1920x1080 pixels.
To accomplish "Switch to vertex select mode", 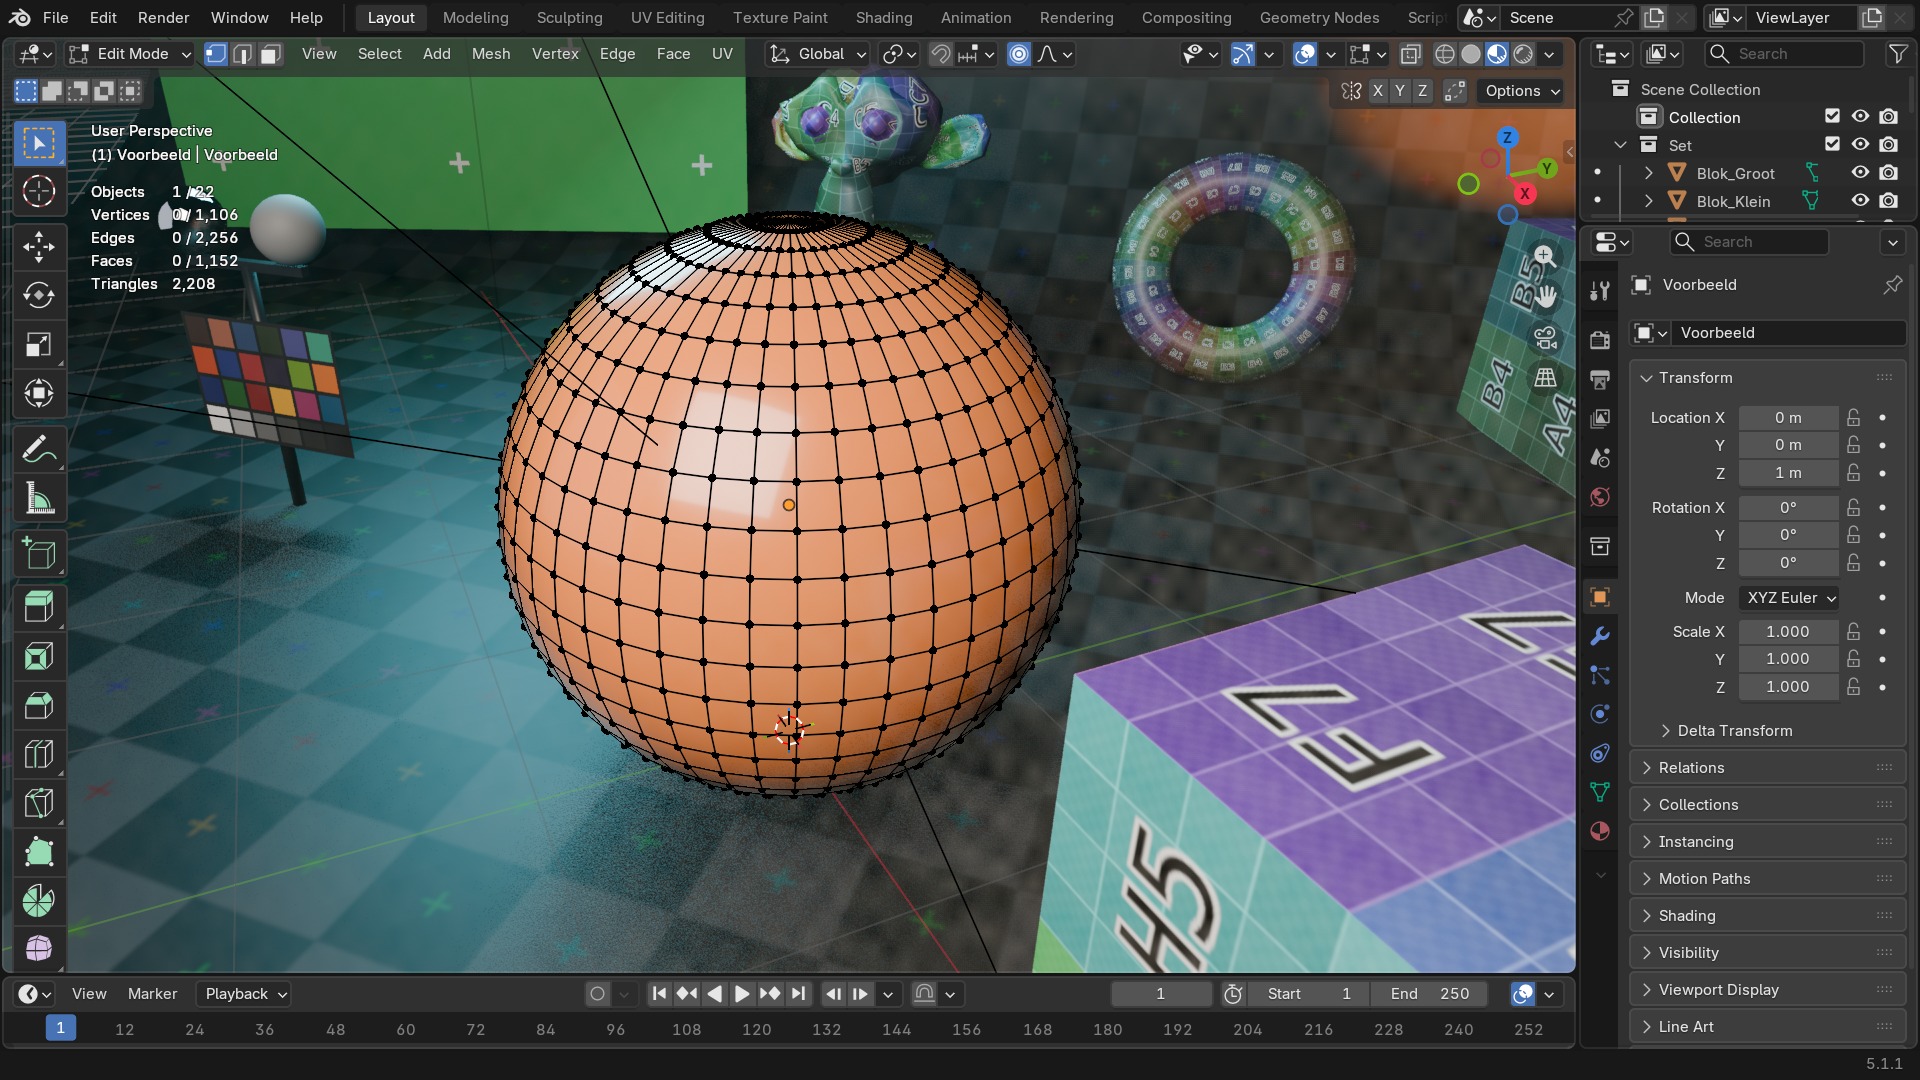I will coord(215,54).
